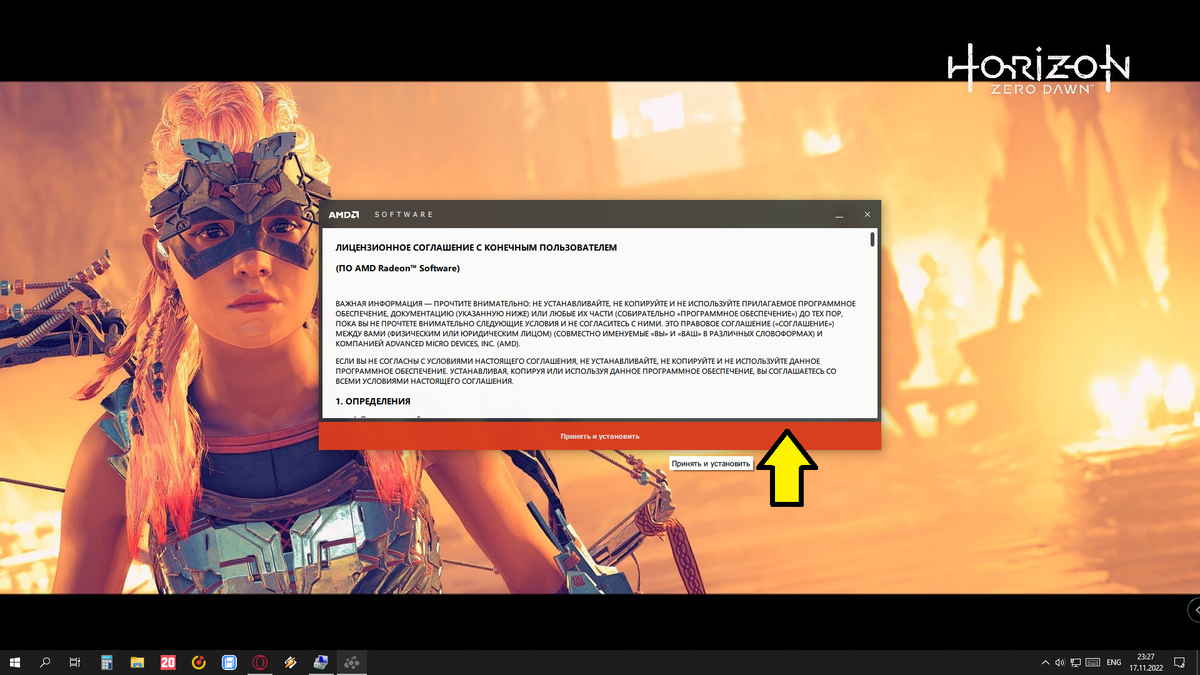Open the blue floppy-disk app on taskbar
Viewport: 1200px width, 675px height.
click(229, 662)
